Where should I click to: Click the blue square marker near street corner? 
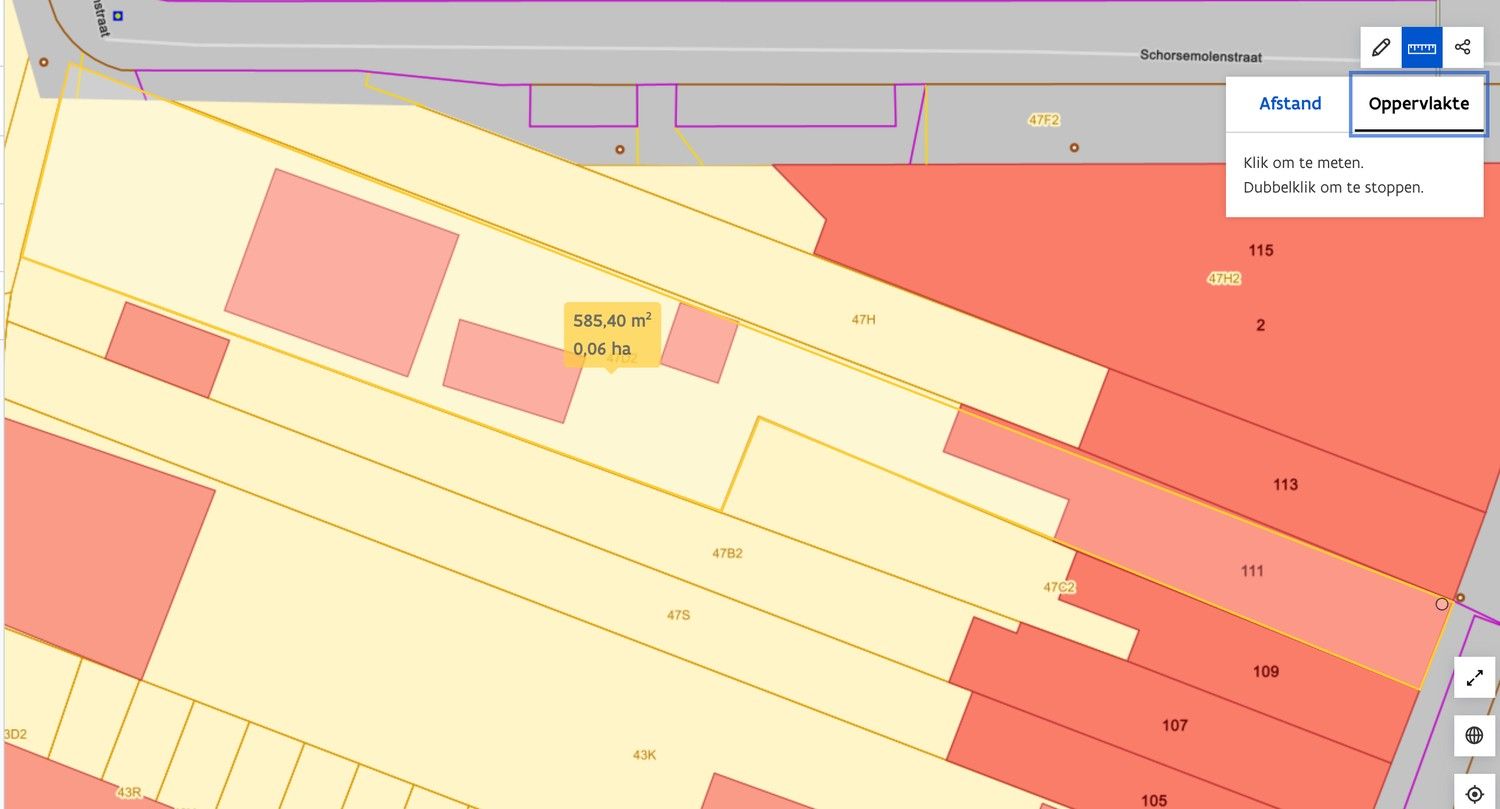tap(118, 16)
